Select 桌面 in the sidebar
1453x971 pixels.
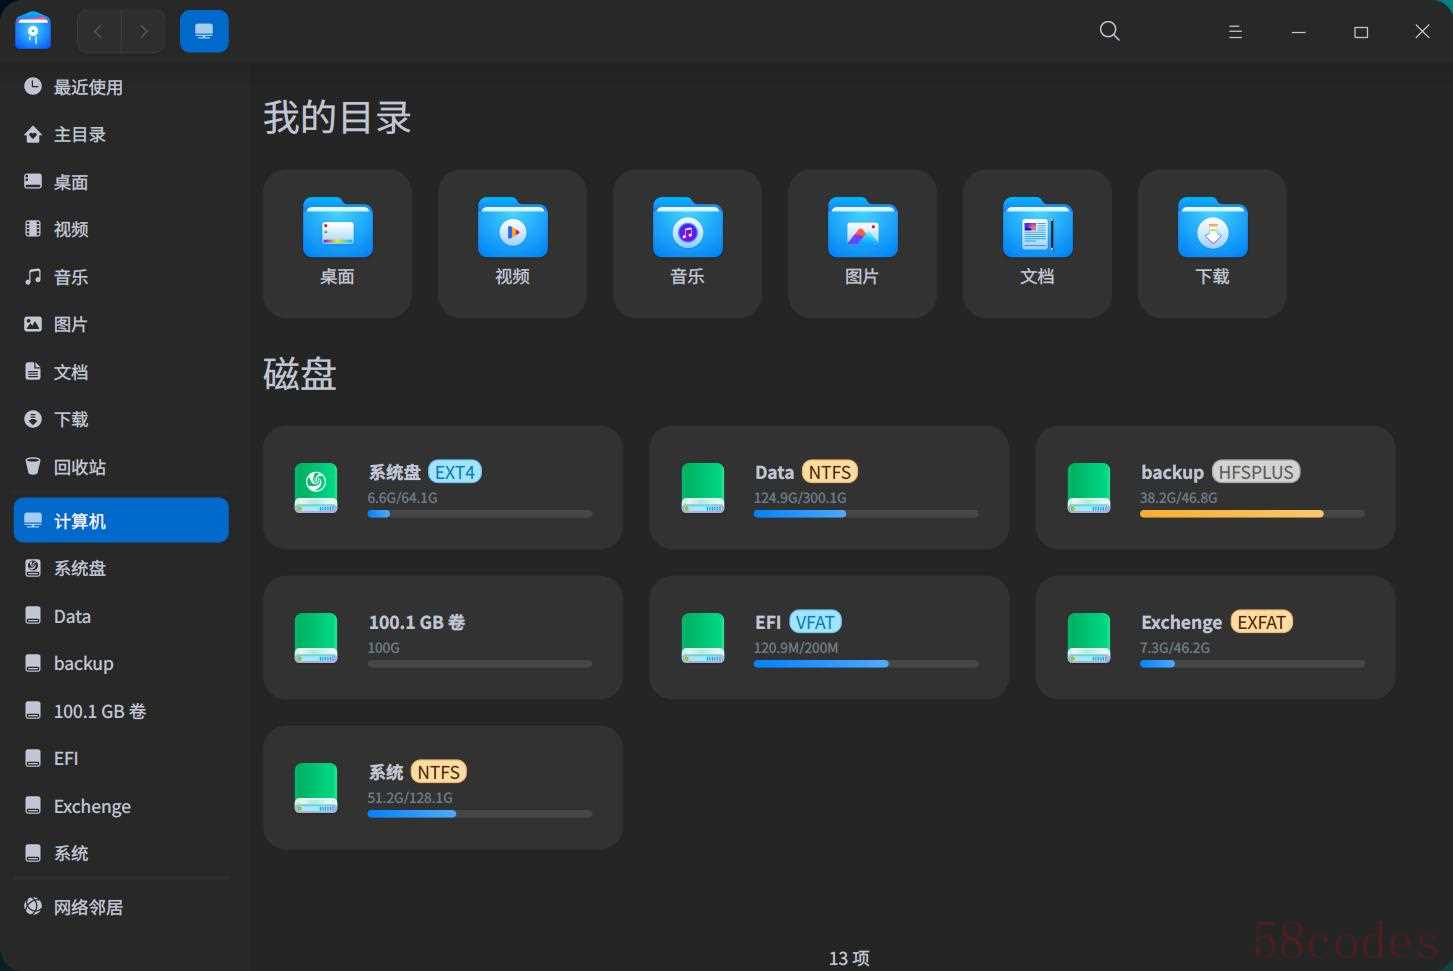click(121, 182)
